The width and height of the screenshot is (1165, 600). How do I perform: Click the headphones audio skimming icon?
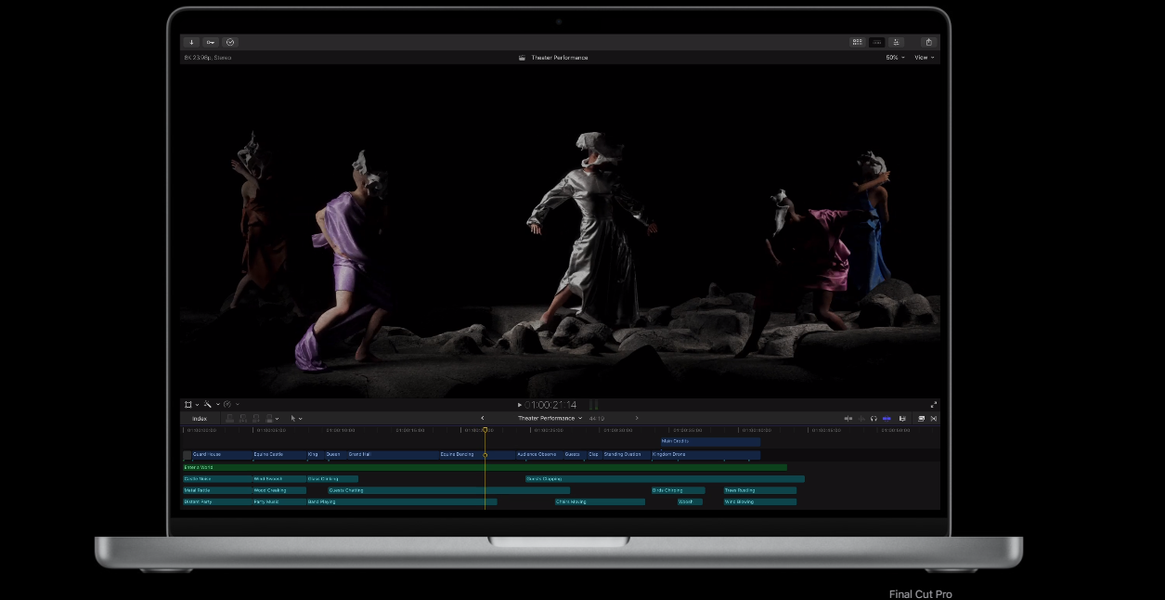click(873, 418)
